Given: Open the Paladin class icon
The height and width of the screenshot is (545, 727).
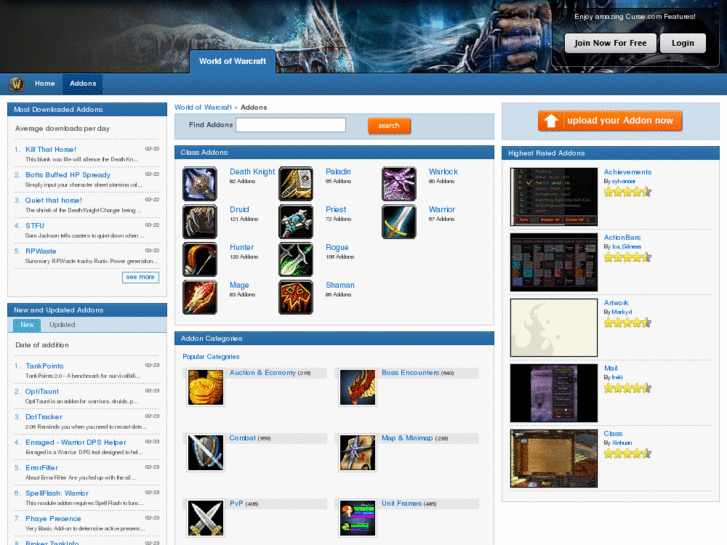Looking at the screenshot, I should coord(296,184).
